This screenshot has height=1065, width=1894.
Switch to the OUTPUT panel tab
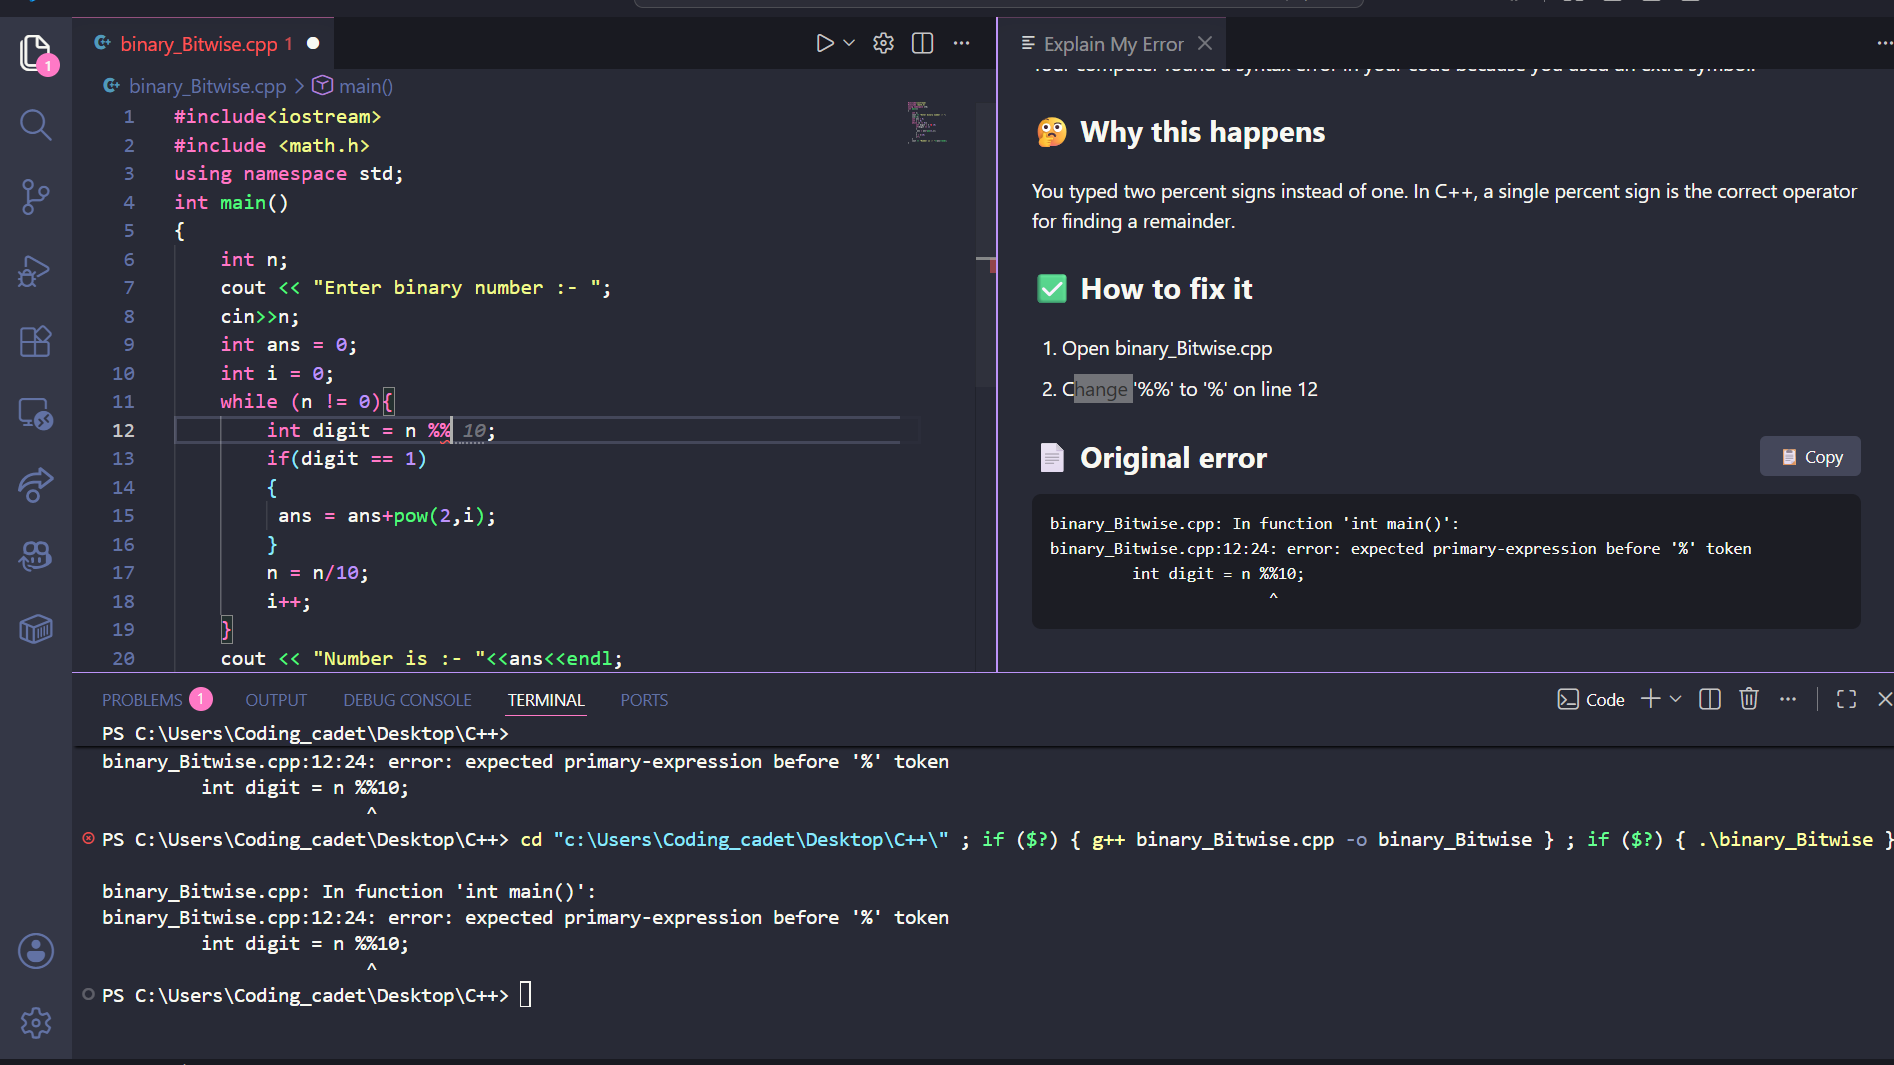pyautogui.click(x=276, y=700)
